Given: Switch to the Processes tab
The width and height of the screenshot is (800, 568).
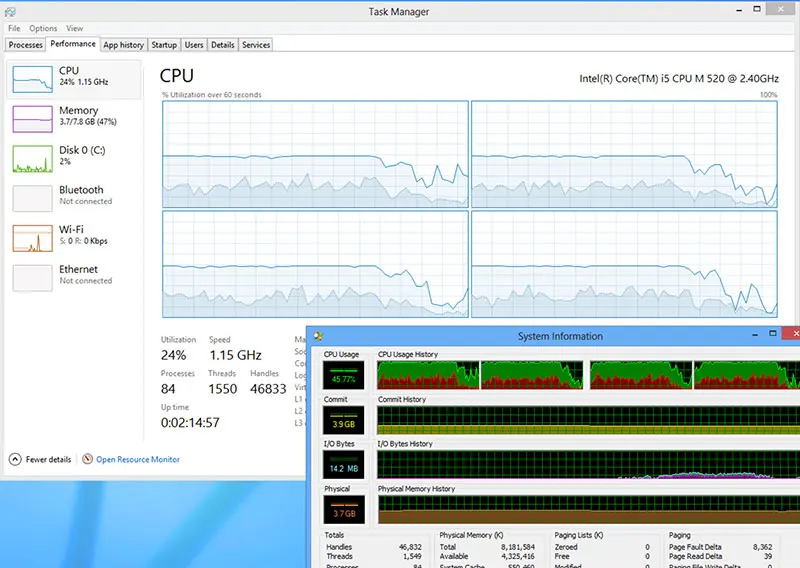Looking at the screenshot, I should pyautogui.click(x=25, y=45).
